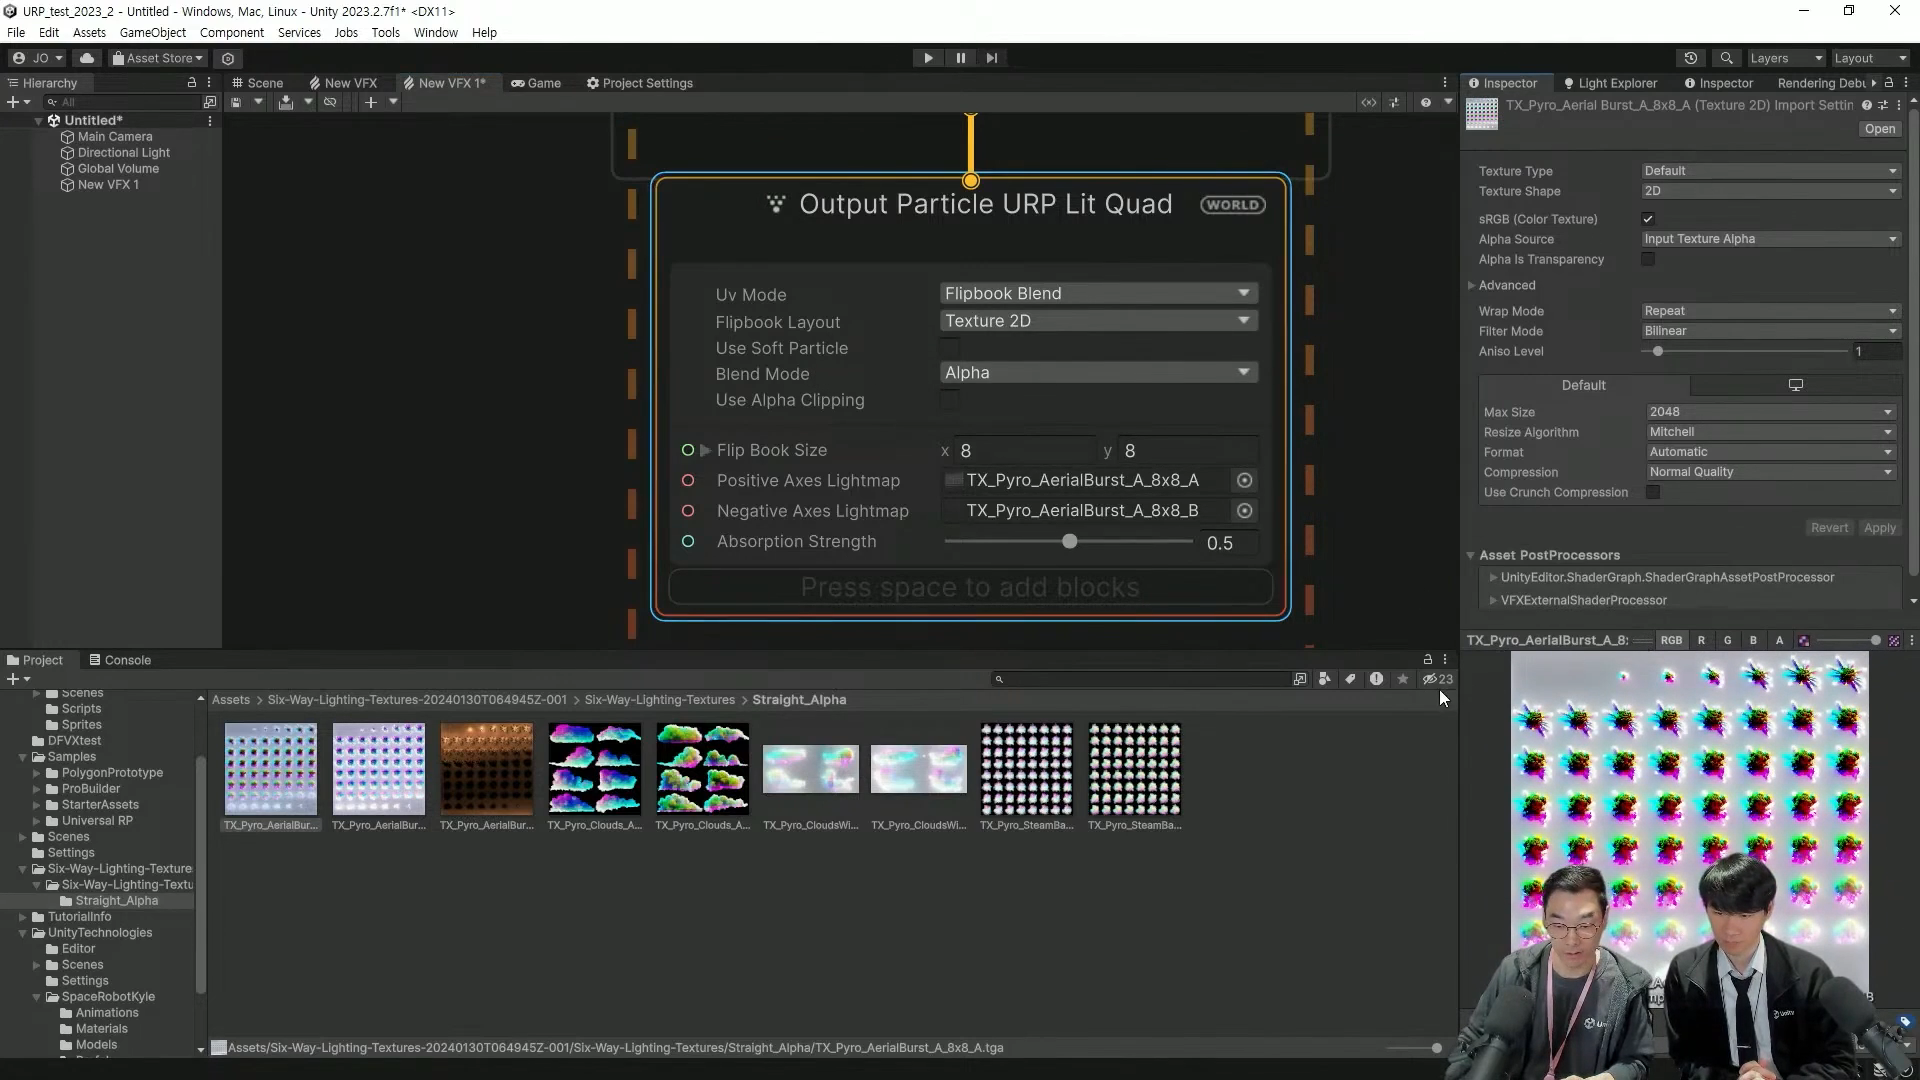Screen dimensions: 1920x1080
Task: Open the Negative Axes Lightmap object picker
Action: coord(1244,511)
